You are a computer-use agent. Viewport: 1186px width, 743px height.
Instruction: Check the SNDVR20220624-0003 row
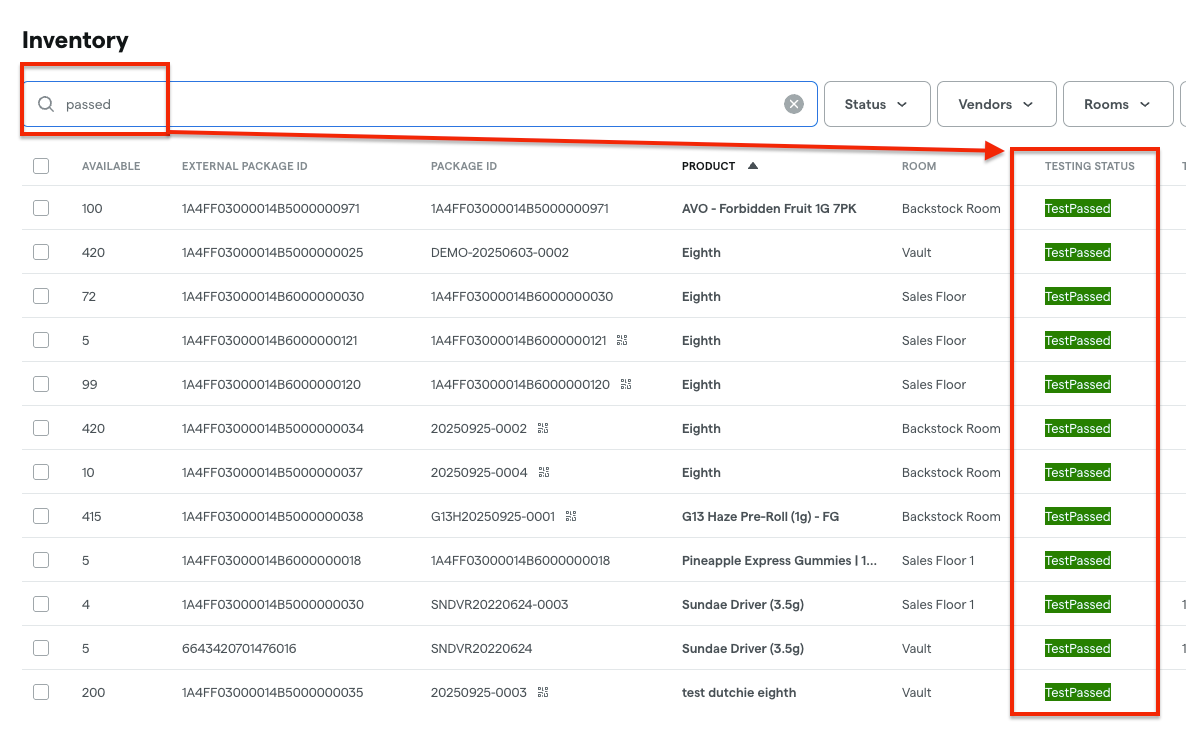tap(41, 604)
